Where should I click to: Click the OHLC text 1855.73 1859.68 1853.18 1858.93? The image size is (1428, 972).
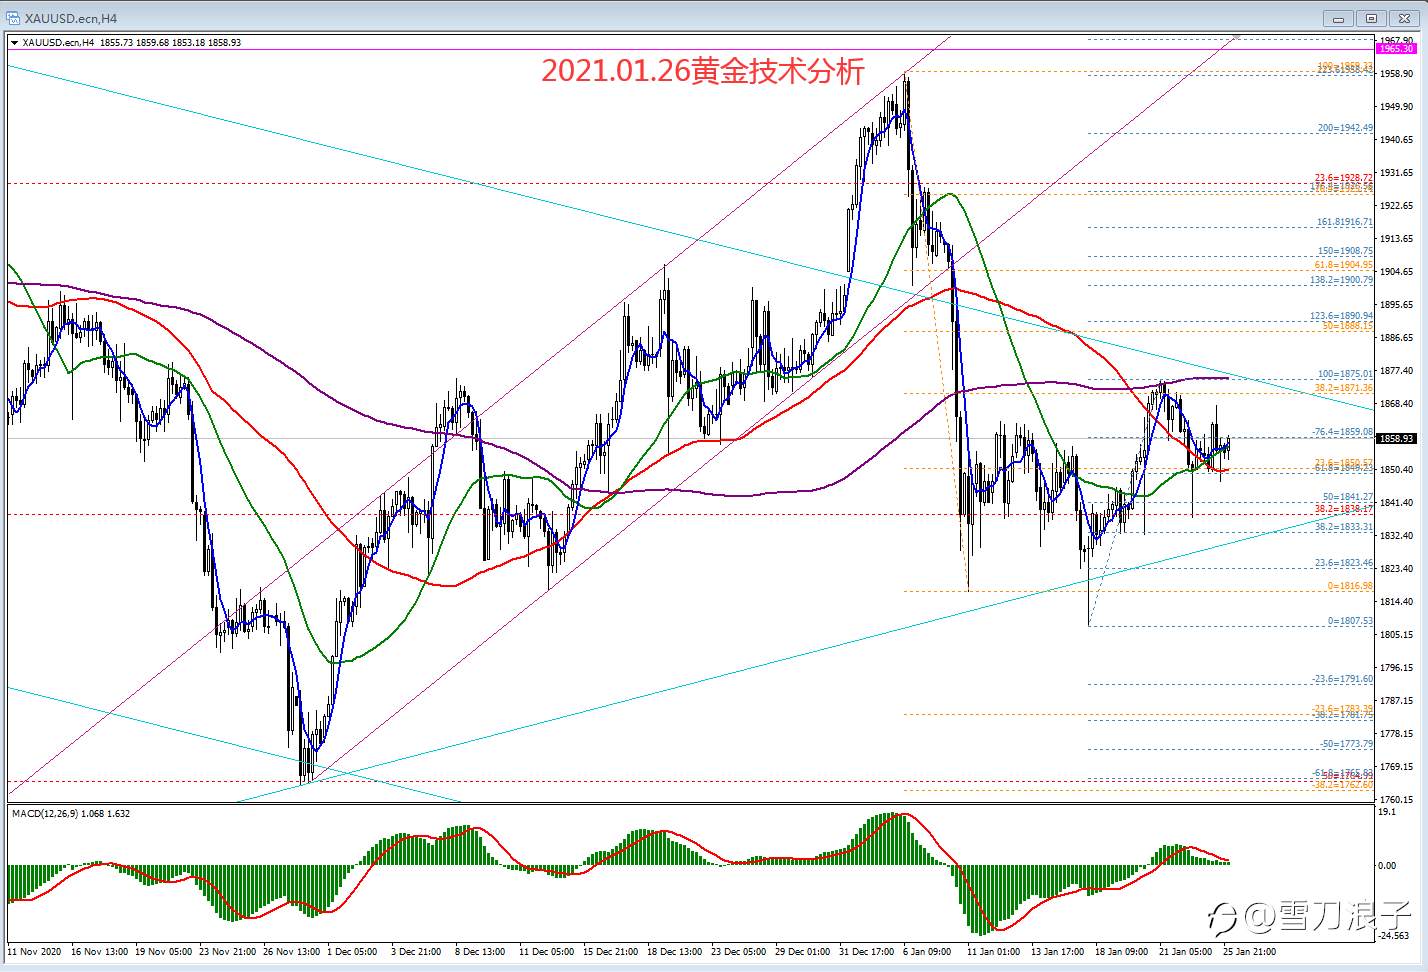pos(171,43)
